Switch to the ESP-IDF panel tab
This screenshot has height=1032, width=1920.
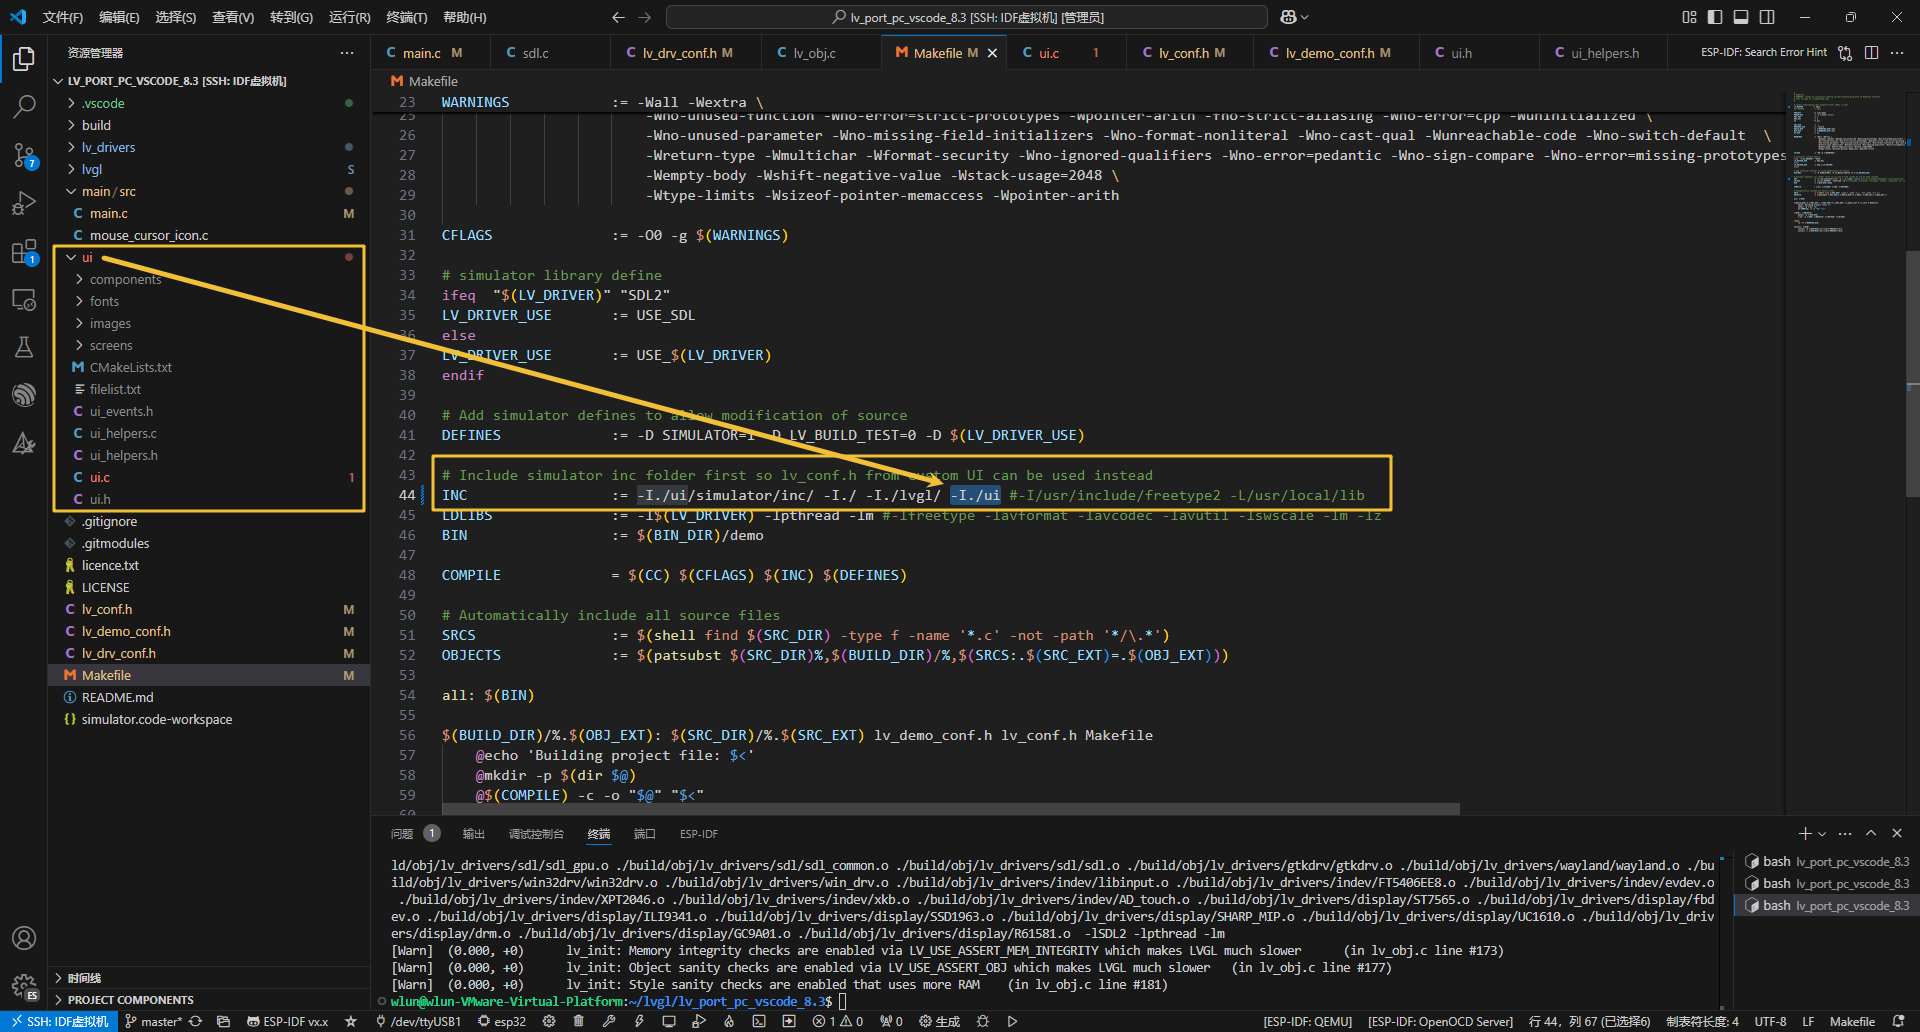699,833
